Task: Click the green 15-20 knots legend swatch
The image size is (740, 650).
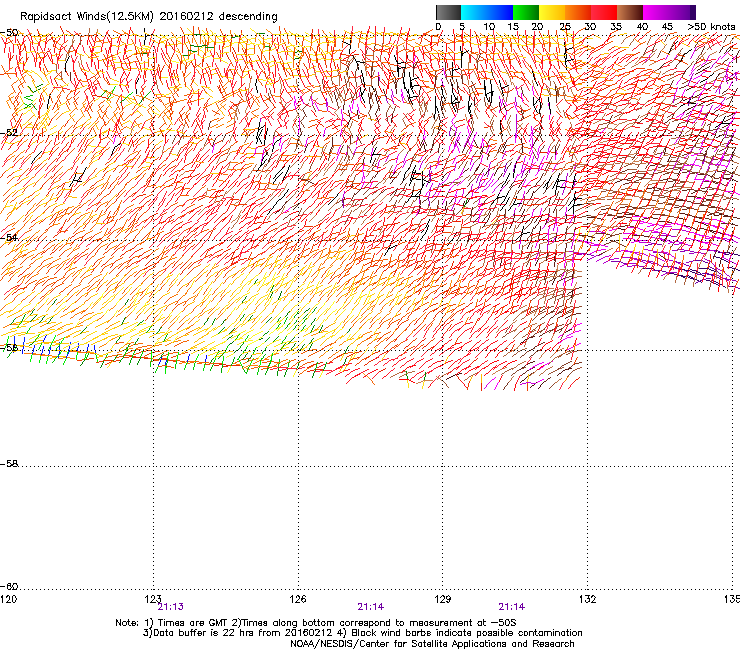Action: 526,12
